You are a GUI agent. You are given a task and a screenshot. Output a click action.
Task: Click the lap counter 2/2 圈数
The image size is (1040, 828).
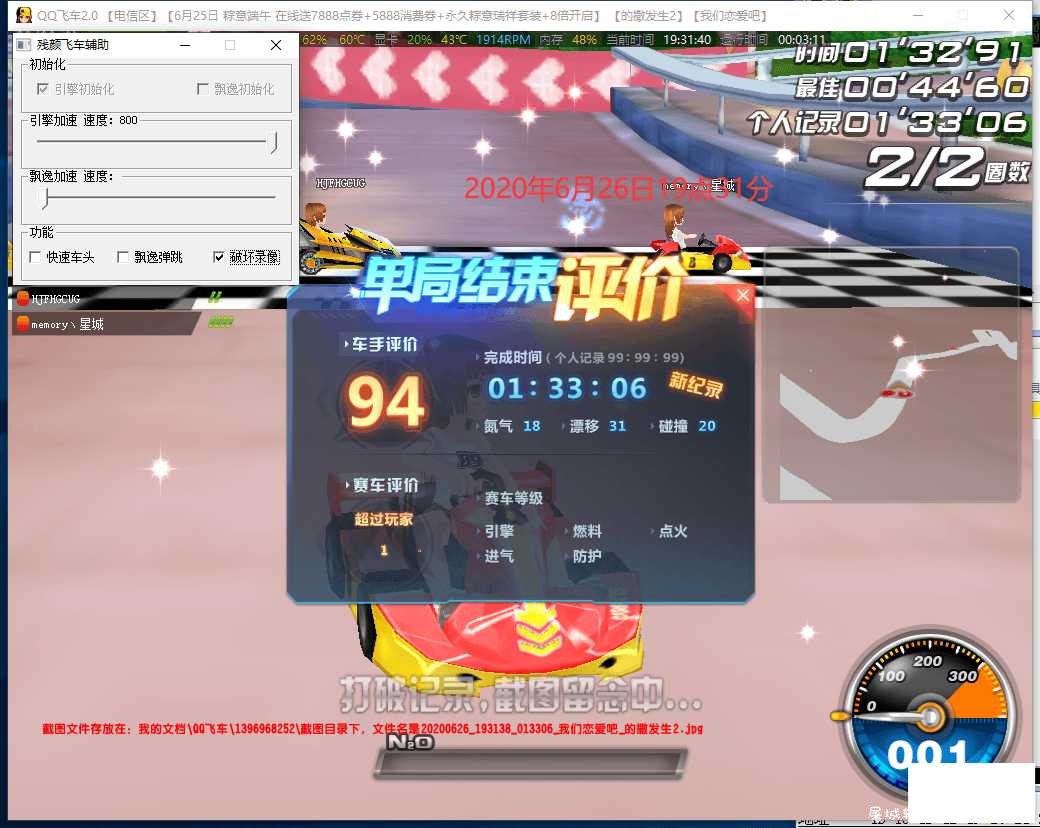point(947,167)
